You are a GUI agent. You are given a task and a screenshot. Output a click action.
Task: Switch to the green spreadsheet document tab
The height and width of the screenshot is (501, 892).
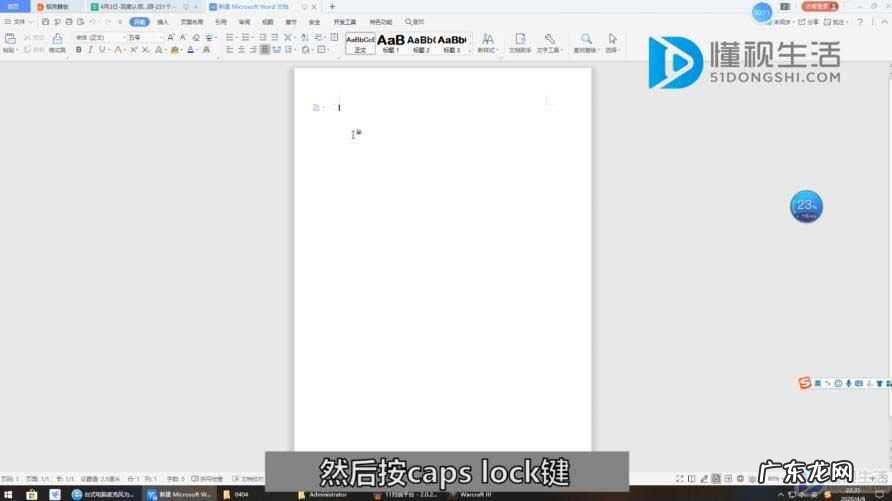pyautogui.click(x=138, y=7)
